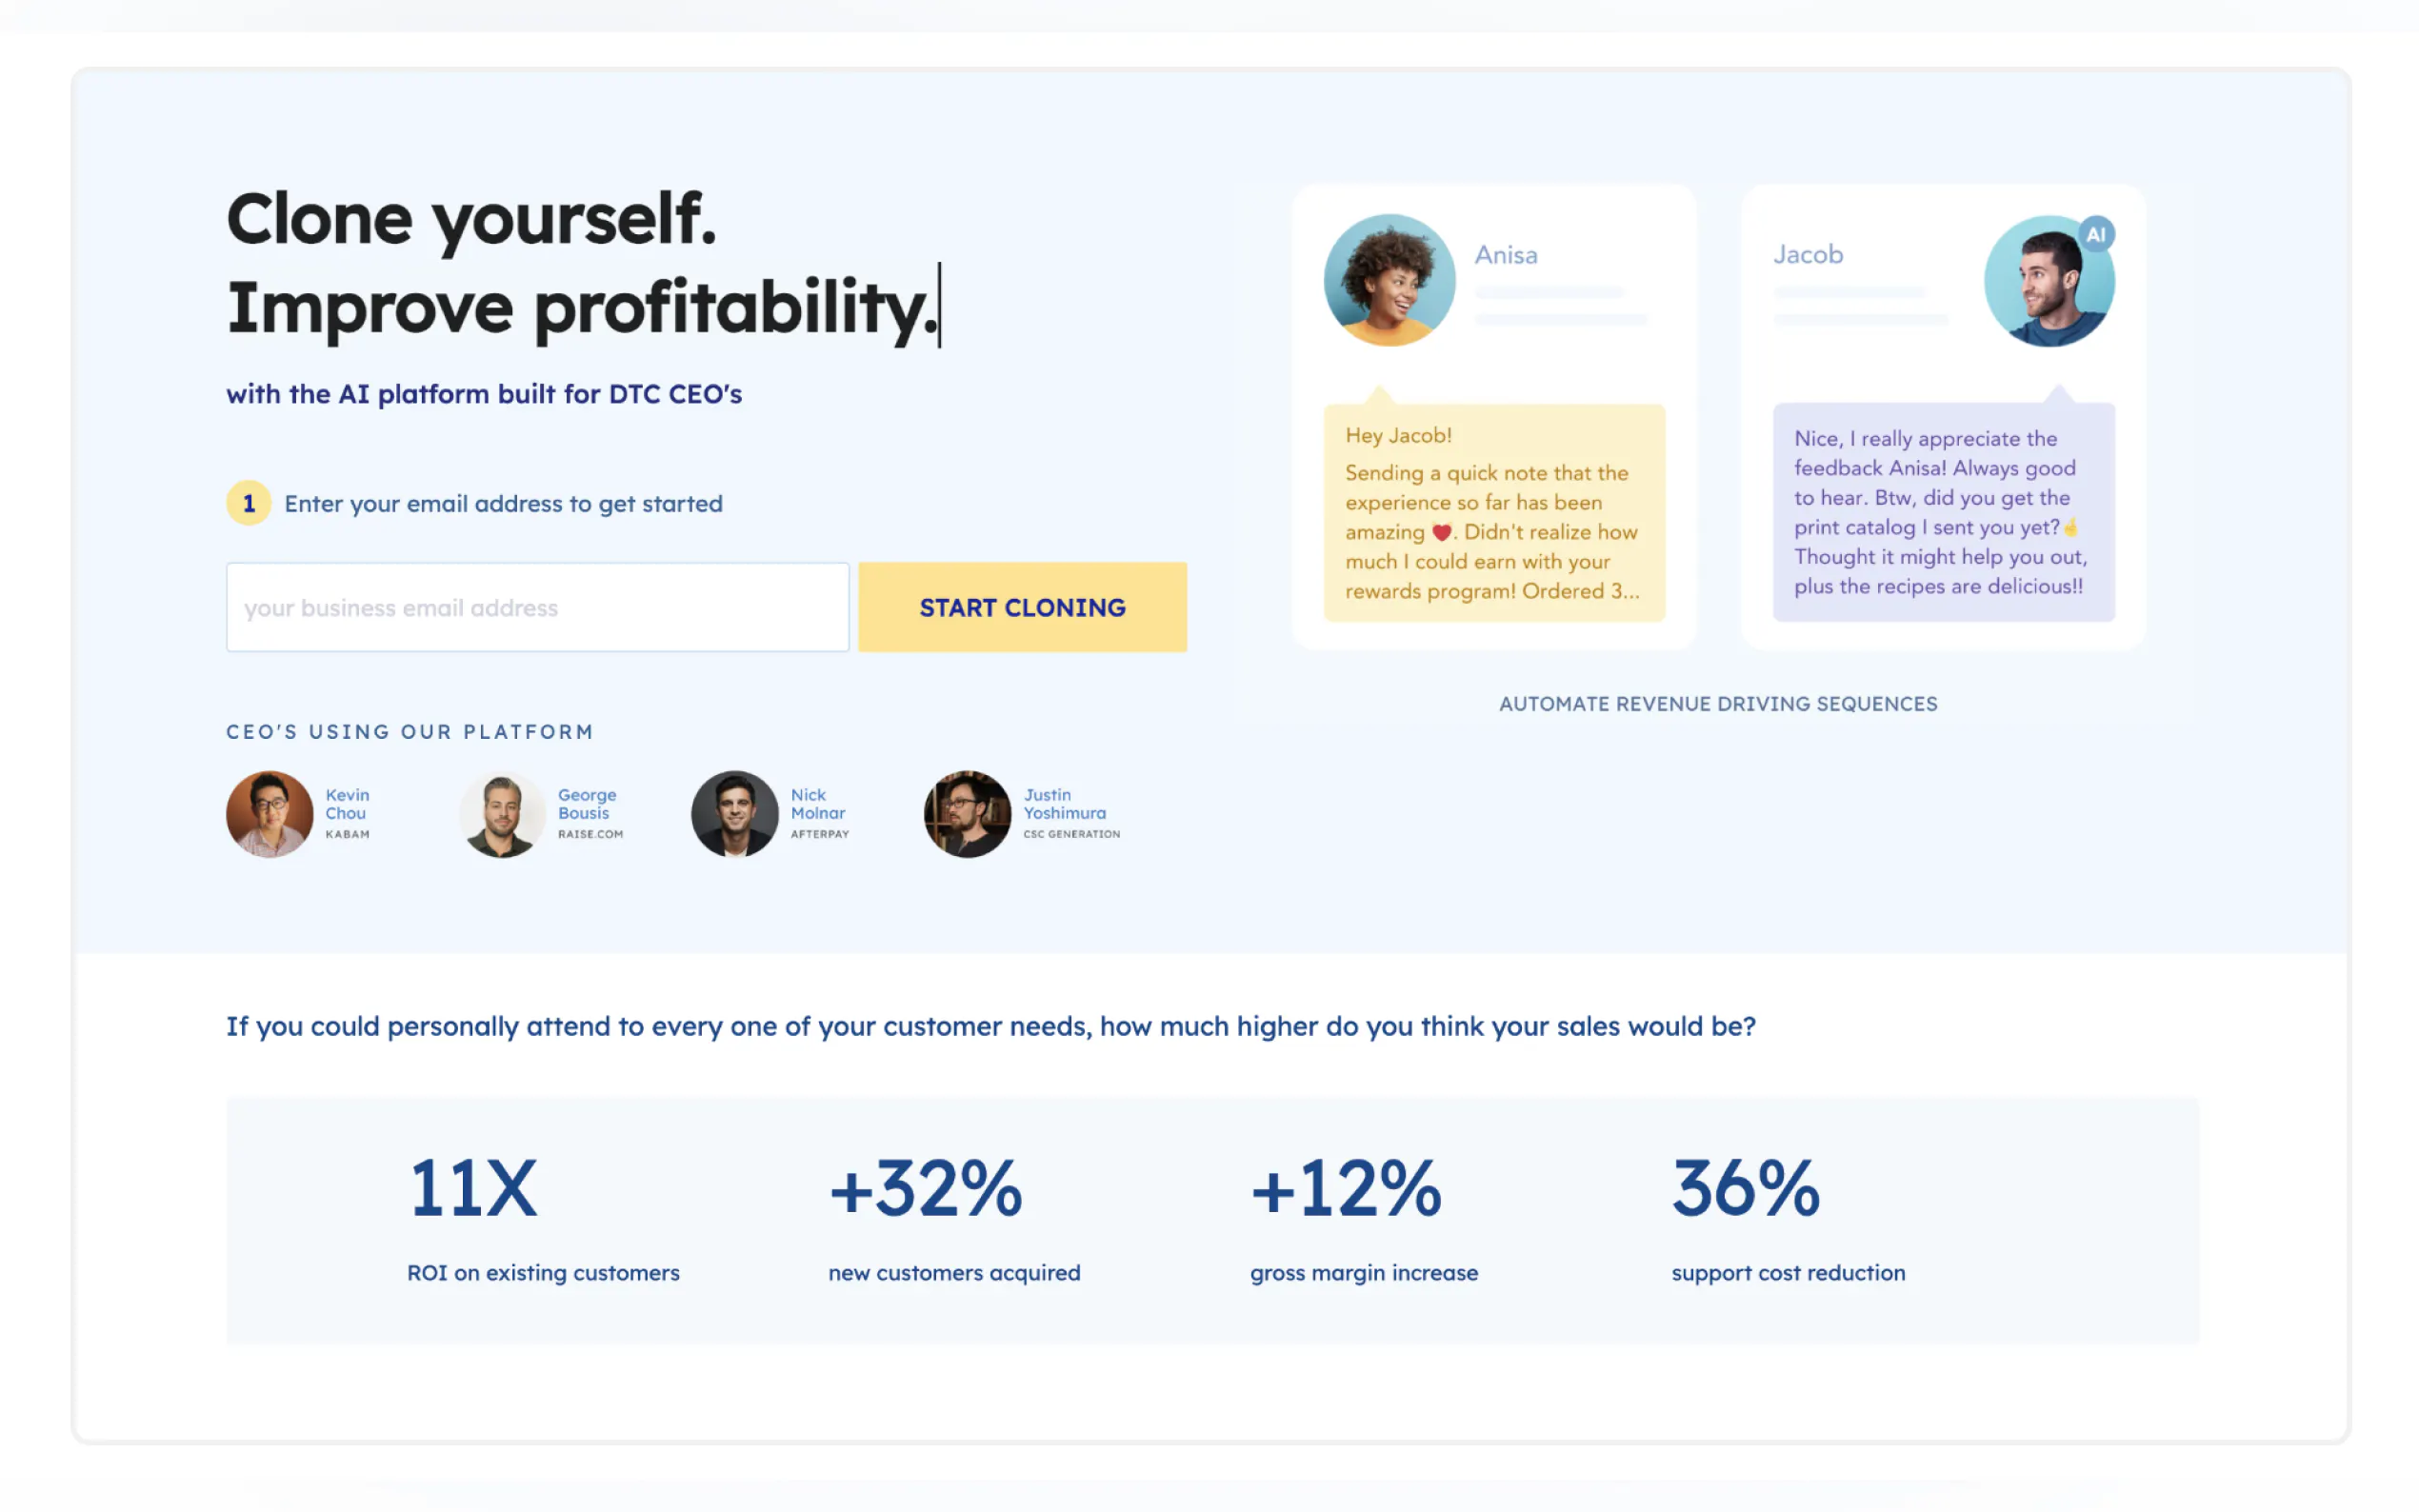
Task: Click Anisa's profile picture
Action: pos(1388,280)
